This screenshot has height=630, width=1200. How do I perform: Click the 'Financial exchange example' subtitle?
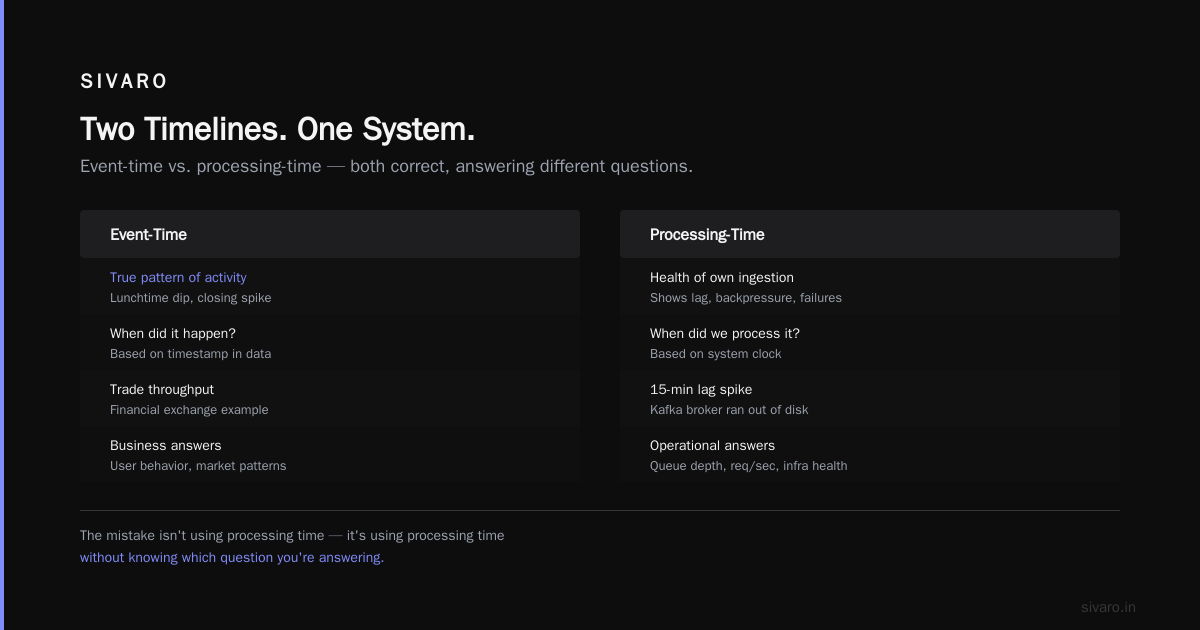(189, 410)
